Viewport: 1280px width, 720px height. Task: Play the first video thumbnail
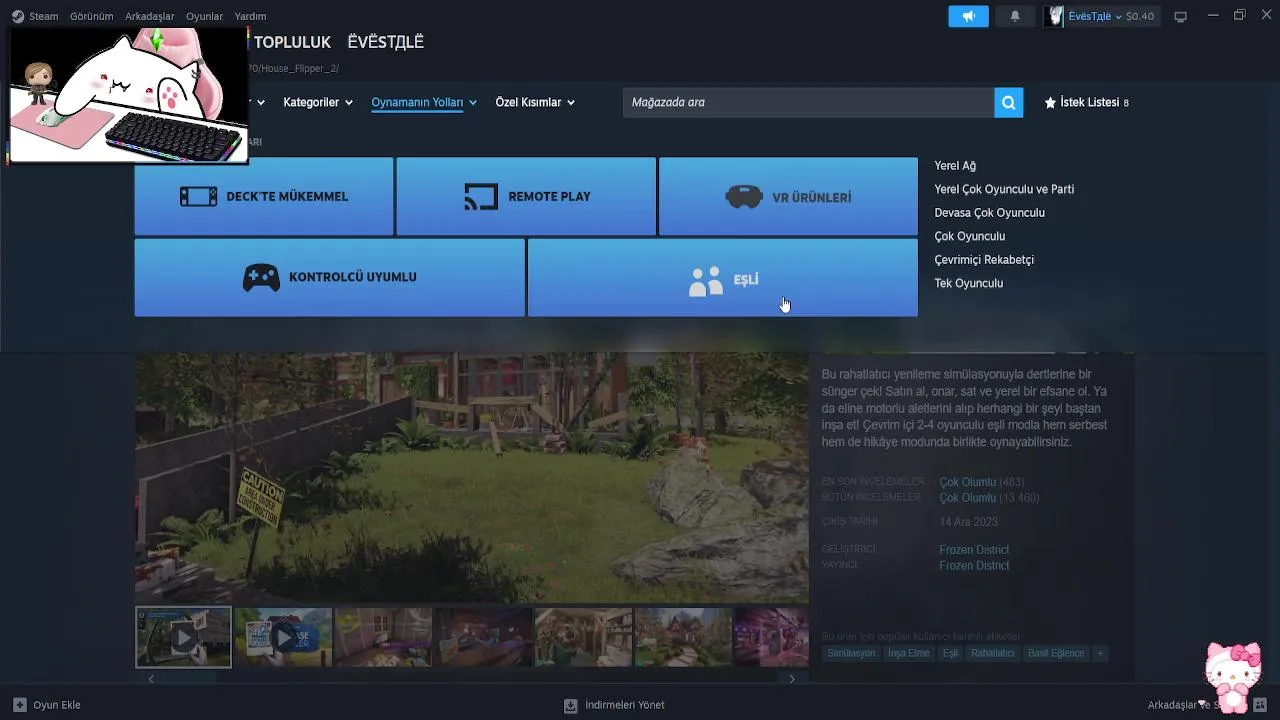[183, 637]
